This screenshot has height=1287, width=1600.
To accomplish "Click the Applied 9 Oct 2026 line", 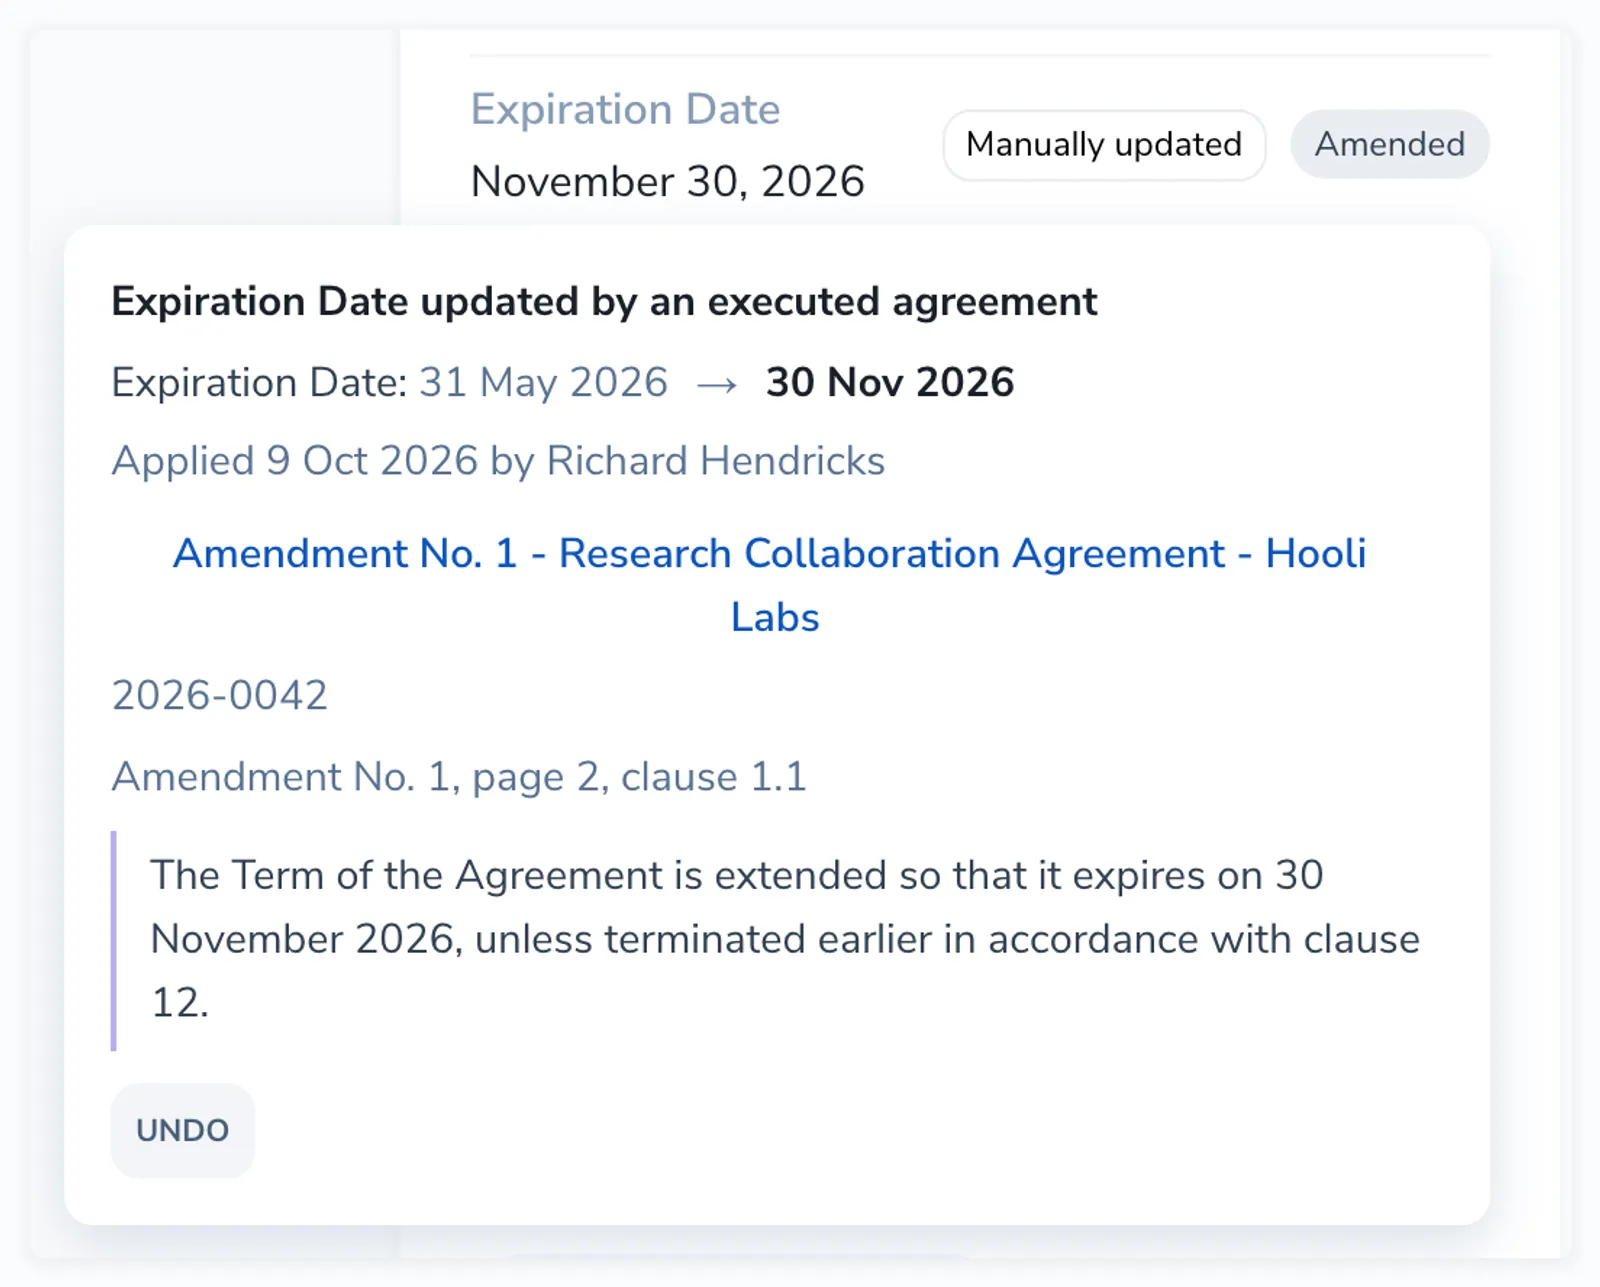I will point(498,461).
